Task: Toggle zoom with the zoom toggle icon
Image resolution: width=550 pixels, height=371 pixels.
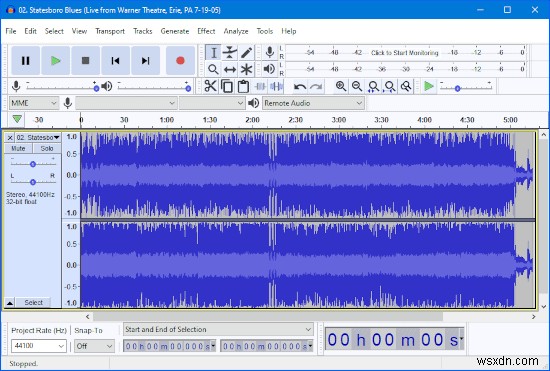Action: [x=406, y=86]
